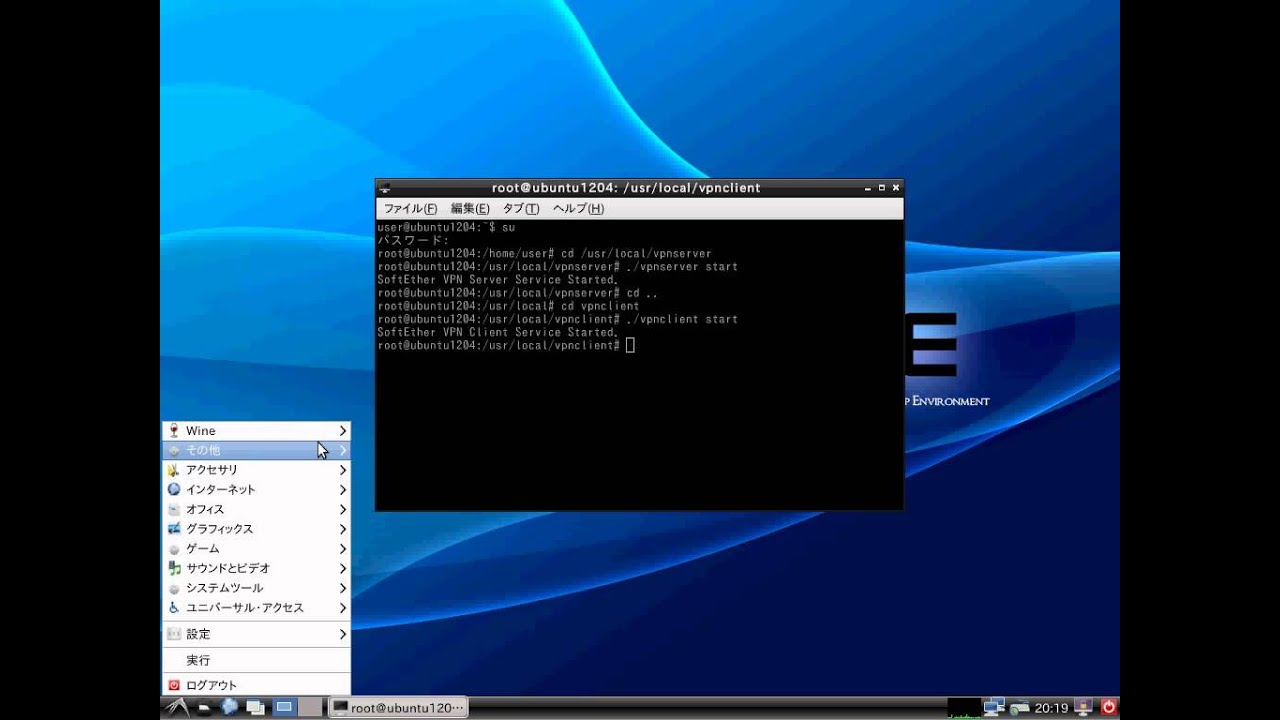Expand the Wine submenu arrow
Image resolution: width=1280 pixels, height=720 pixels.
342,431
